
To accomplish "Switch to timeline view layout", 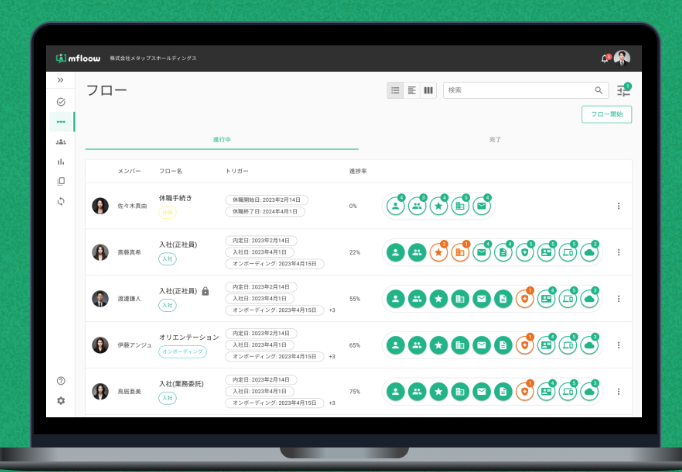I will 412,90.
